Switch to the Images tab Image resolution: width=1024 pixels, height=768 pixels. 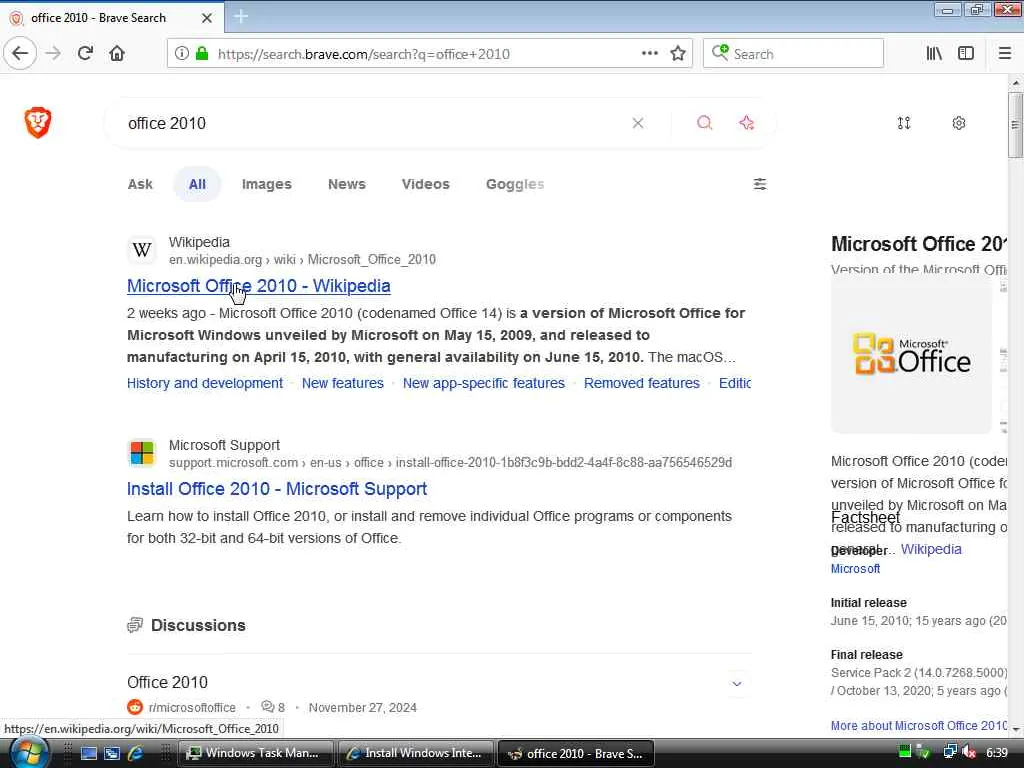click(266, 184)
